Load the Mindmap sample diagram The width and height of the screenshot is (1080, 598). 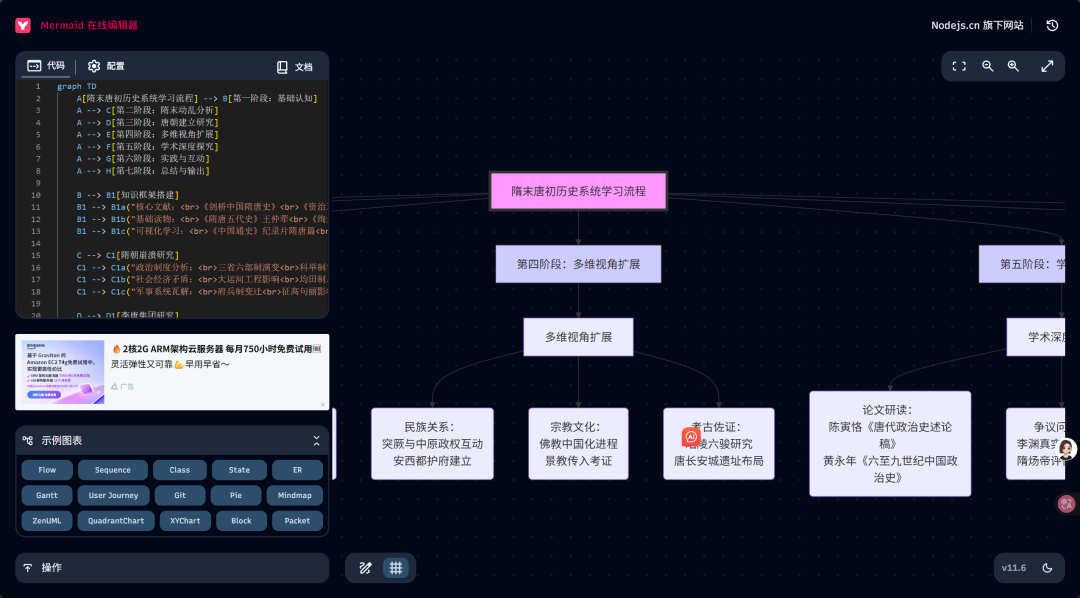[295, 495]
